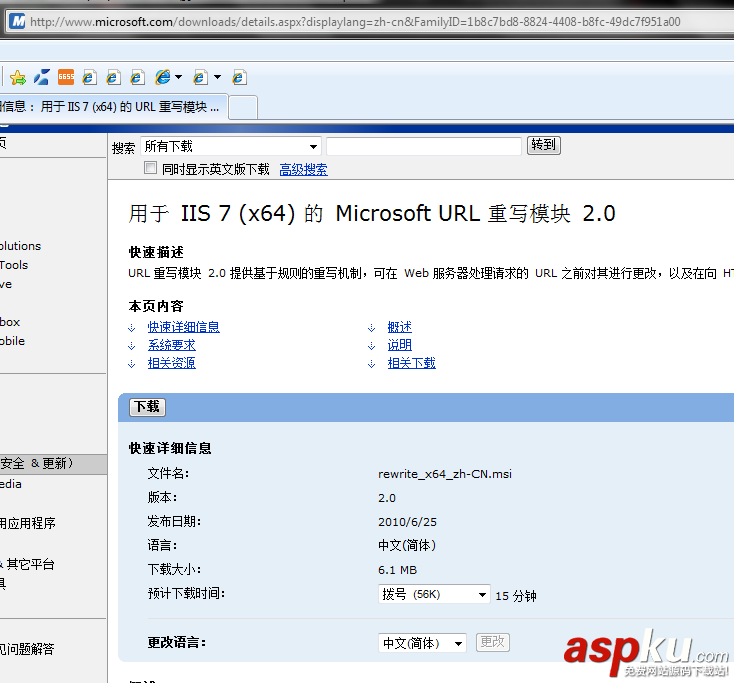Image resolution: width=734 pixels, height=683 pixels.
Task: Click the arrow icon beside 说明 link
Action: point(372,345)
